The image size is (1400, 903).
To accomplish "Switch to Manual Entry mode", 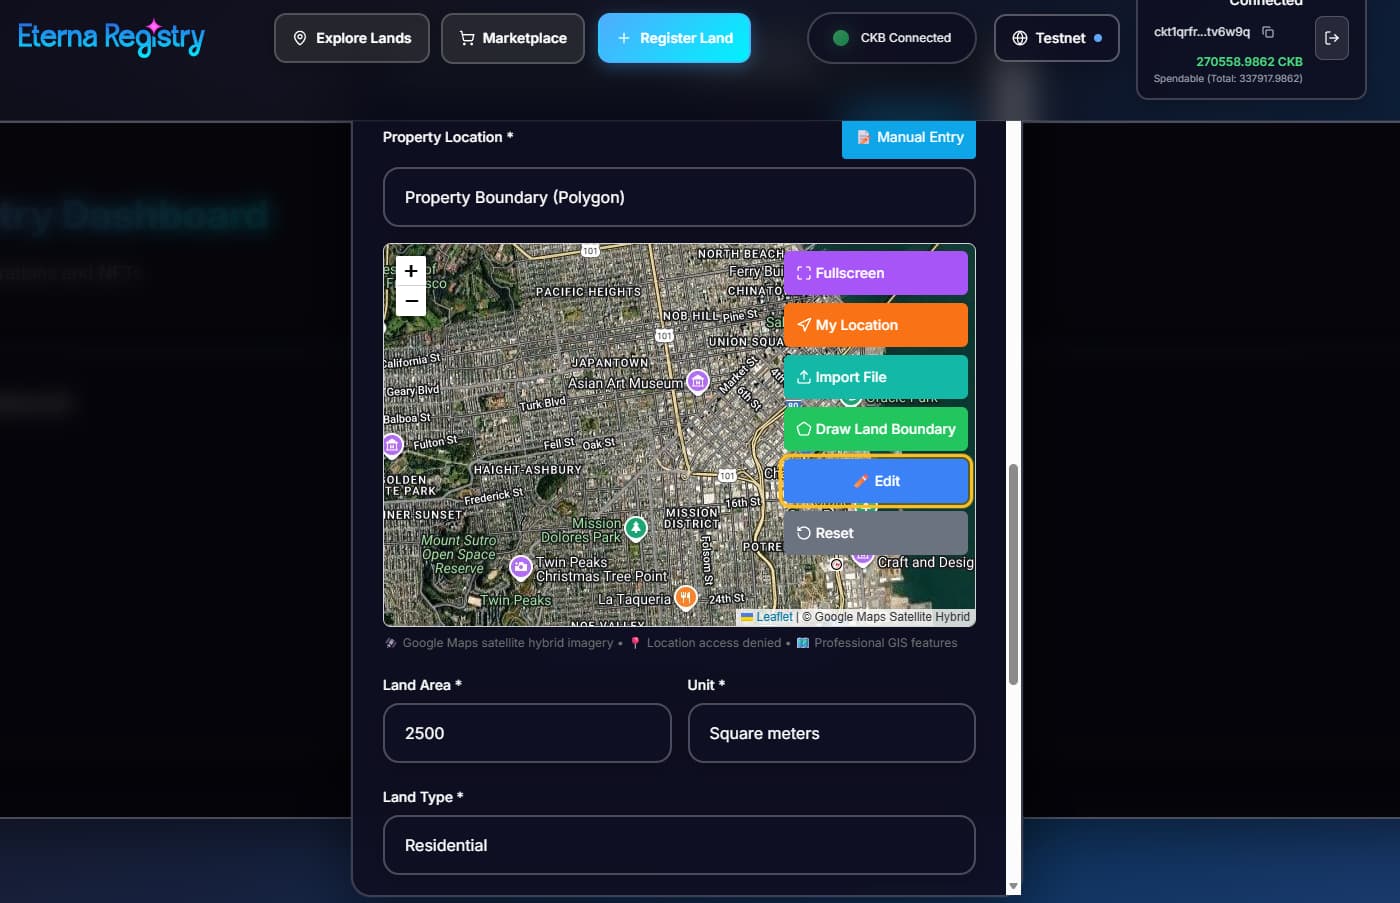I will click(x=908, y=138).
